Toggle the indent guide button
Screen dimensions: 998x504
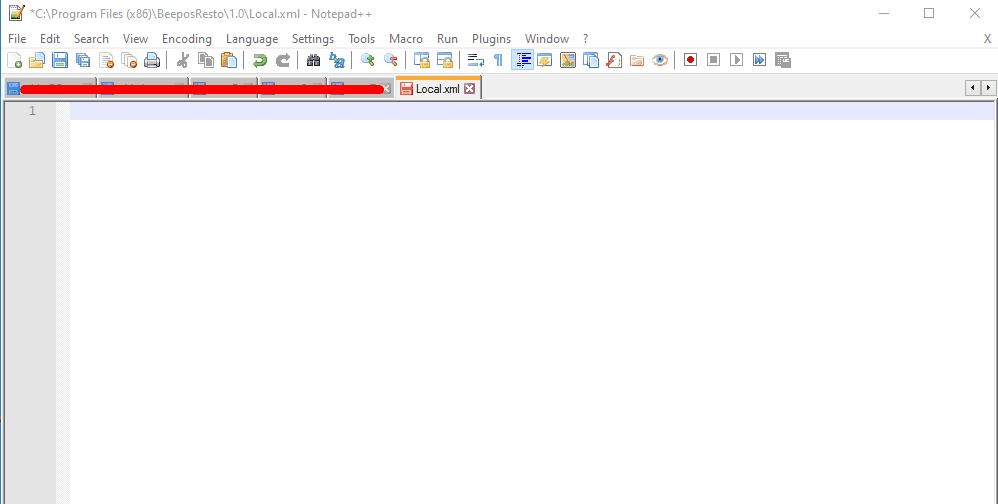pos(522,60)
